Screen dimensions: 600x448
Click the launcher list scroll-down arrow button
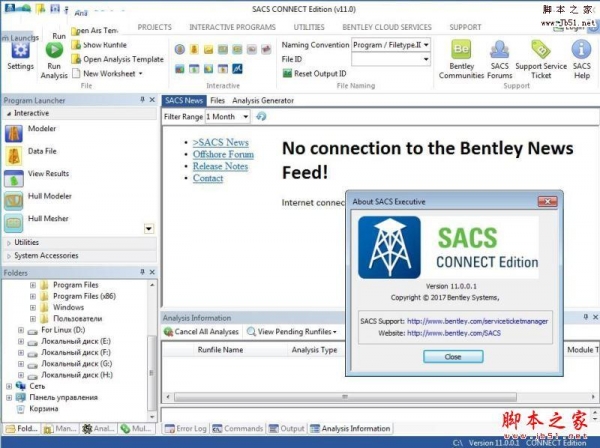click(149, 229)
